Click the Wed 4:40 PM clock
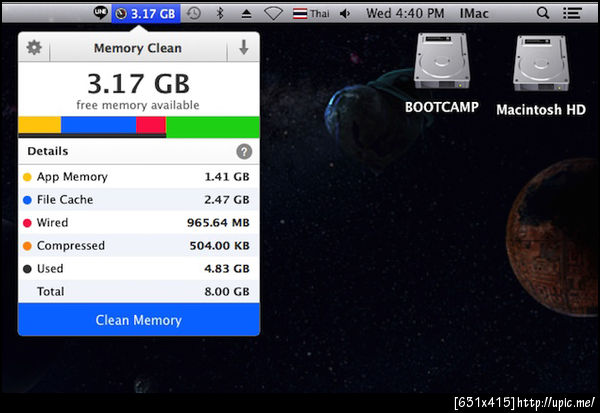The width and height of the screenshot is (600, 413). tap(405, 13)
